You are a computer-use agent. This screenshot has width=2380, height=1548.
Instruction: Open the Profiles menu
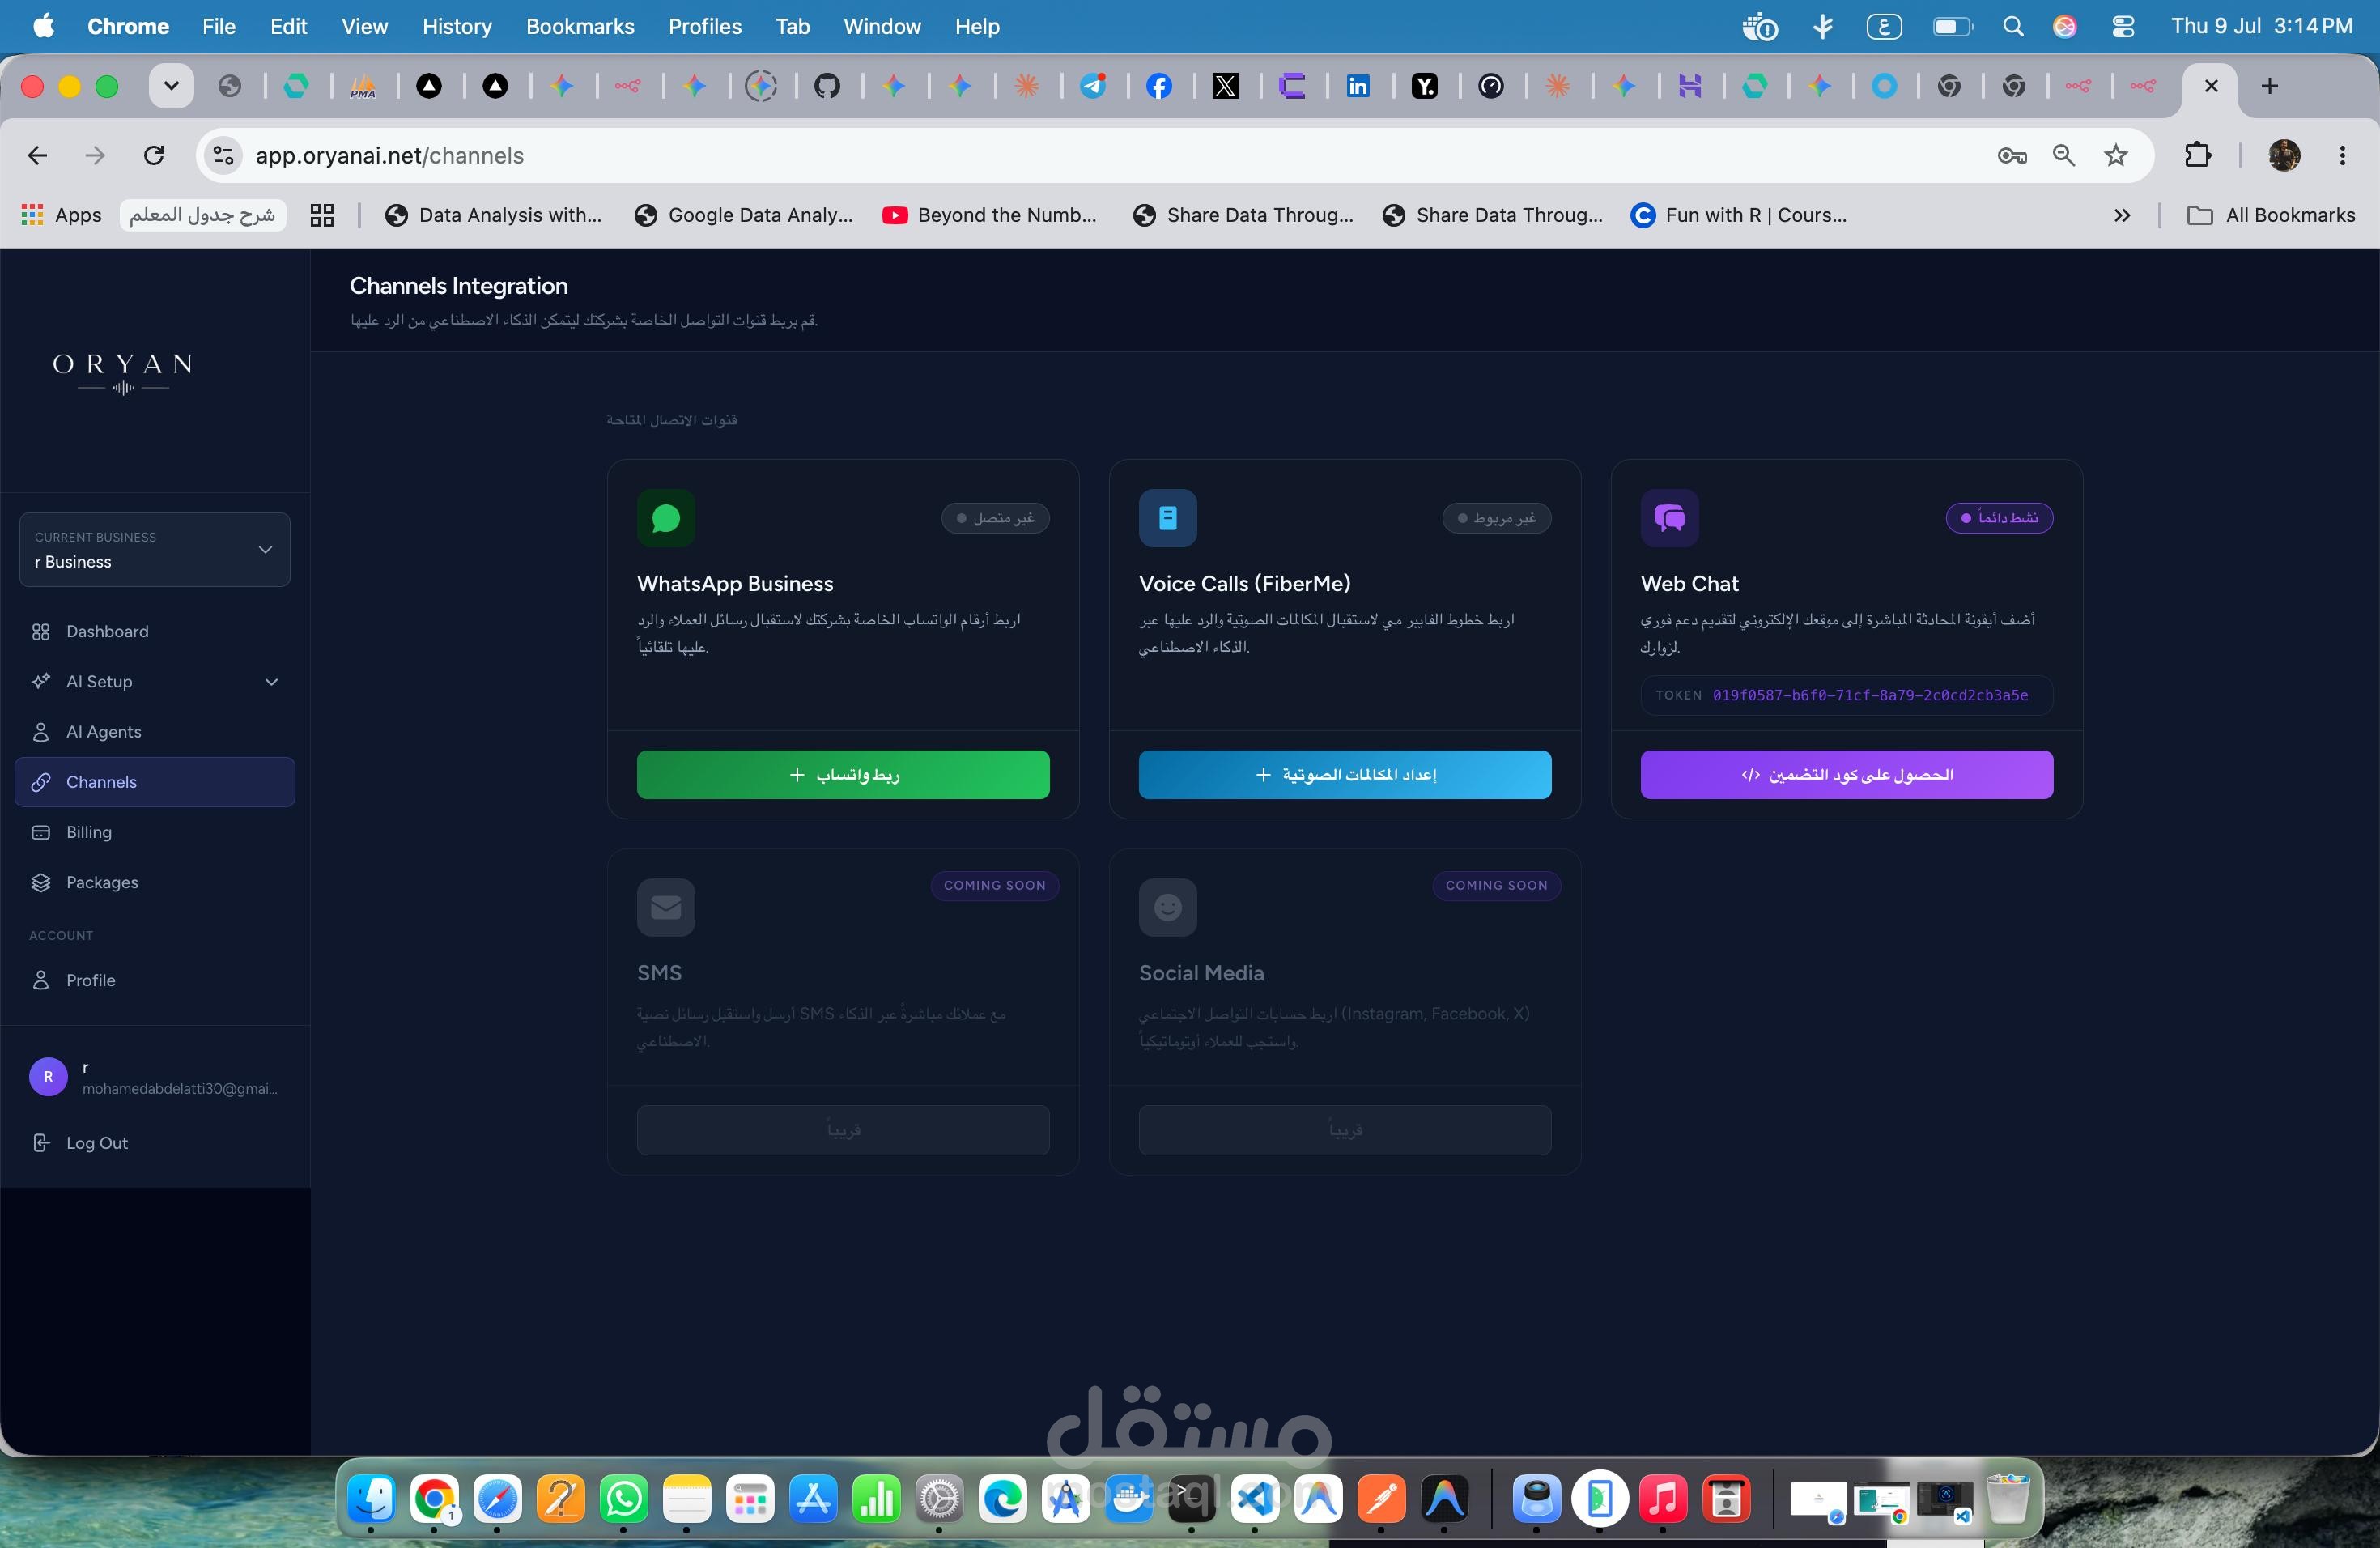pos(705,26)
